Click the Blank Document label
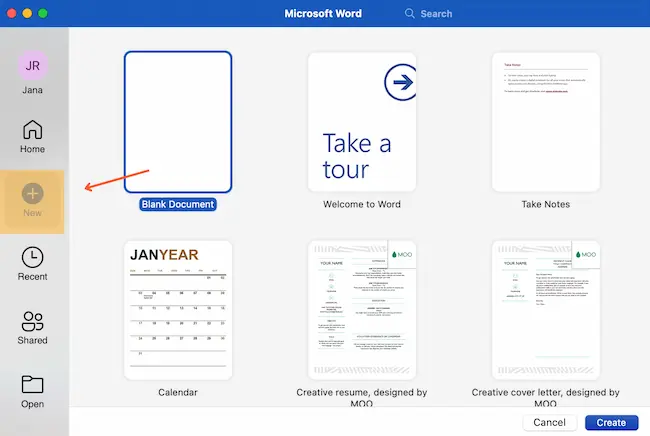Screen dimensions: 650x436 click(x=178, y=204)
